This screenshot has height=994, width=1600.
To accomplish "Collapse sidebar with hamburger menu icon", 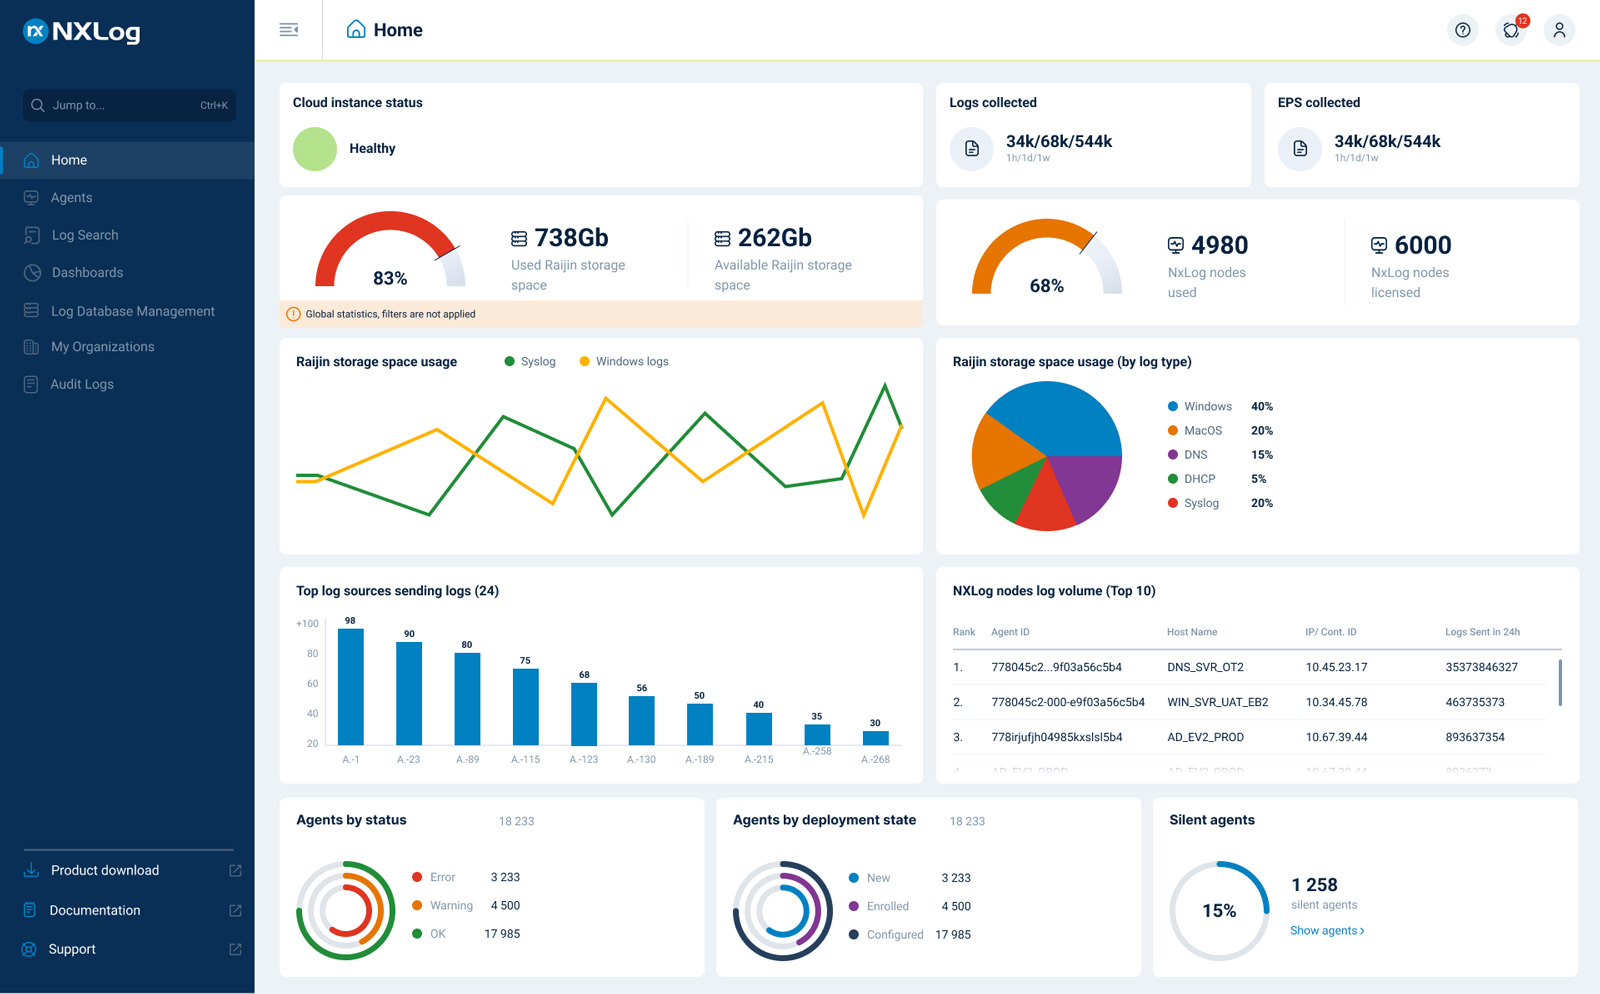I will pos(289,30).
